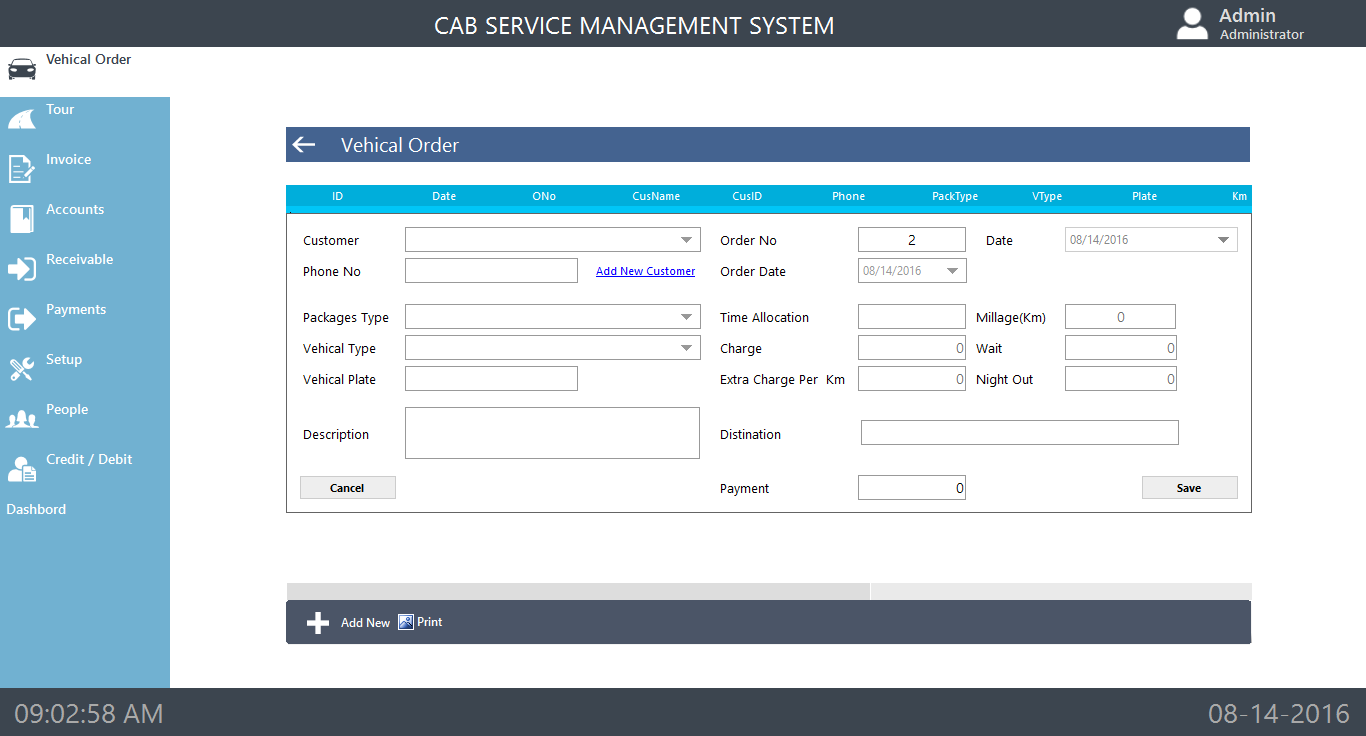Open Receivable arrow-in icon
1366x736 pixels.
coord(22,269)
